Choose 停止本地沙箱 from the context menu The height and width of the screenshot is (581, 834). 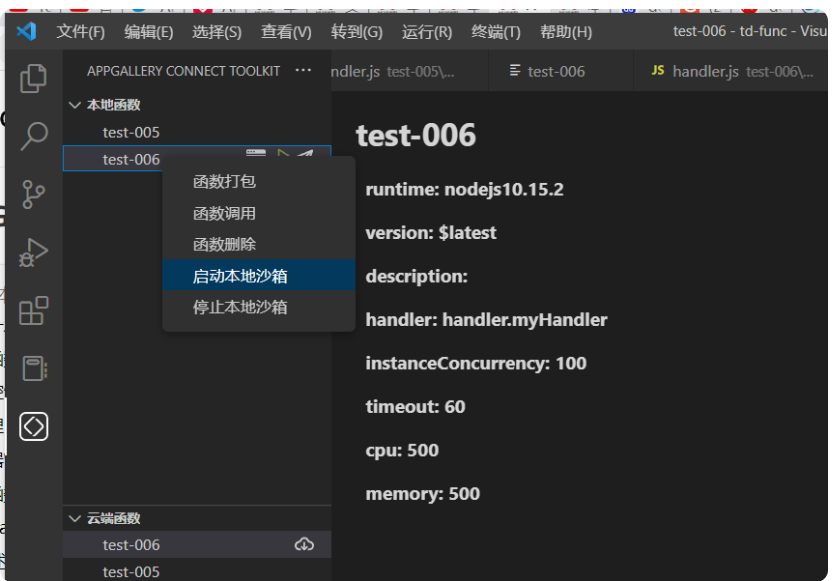click(258, 307)
